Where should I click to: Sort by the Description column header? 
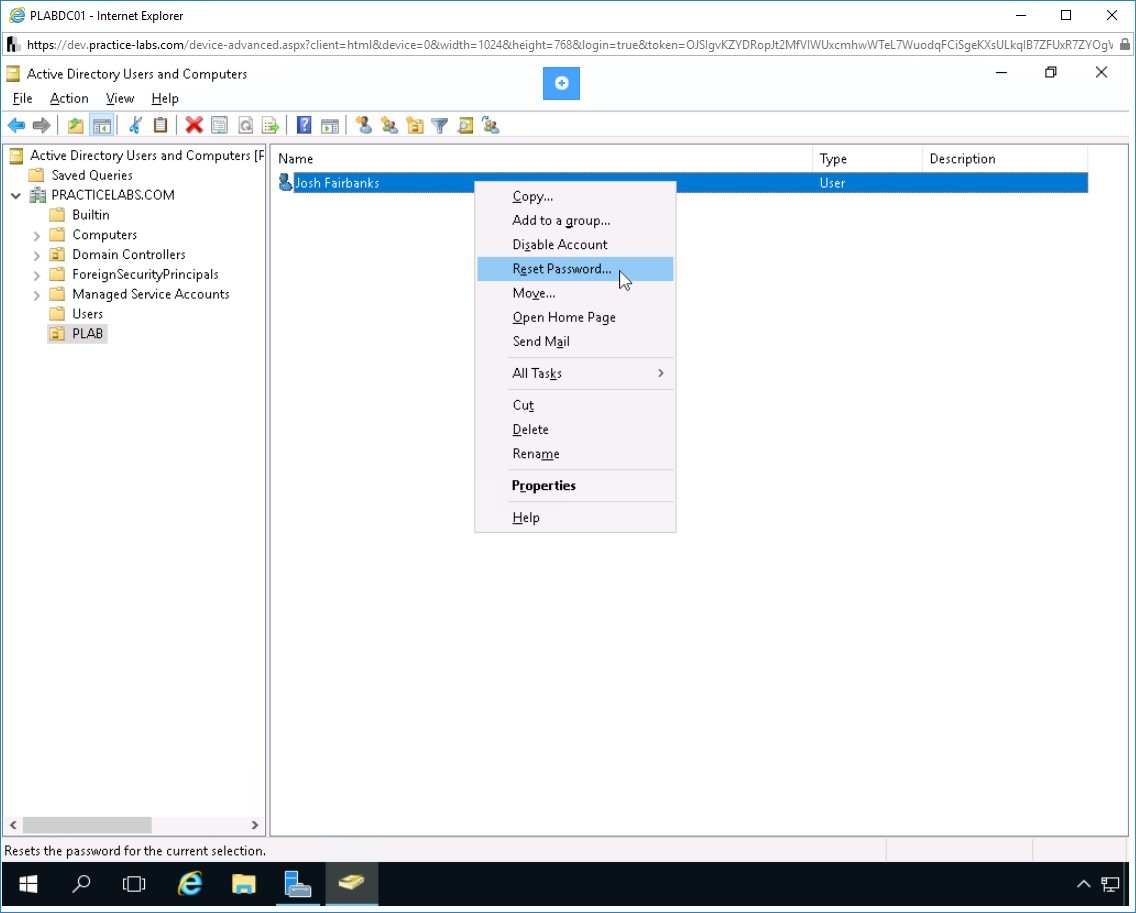pos(1006,159)
